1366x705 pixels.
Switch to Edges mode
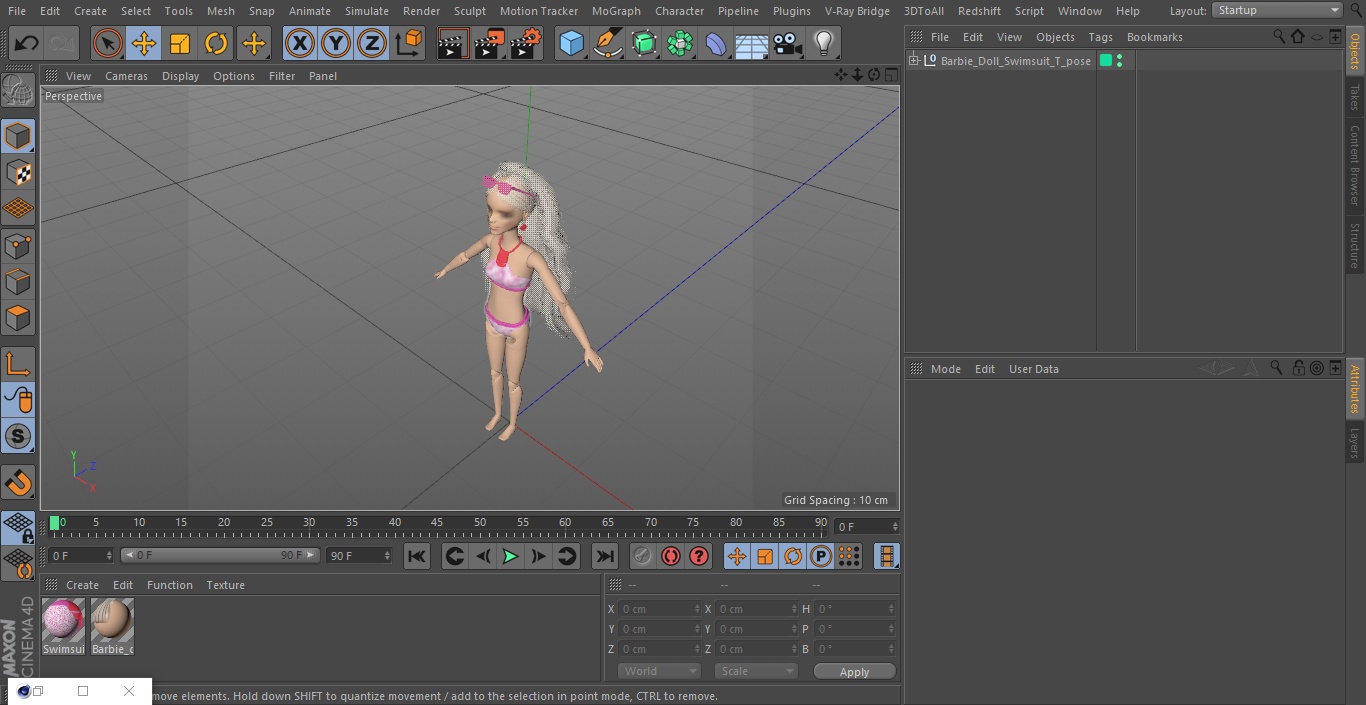coord(18,282)
